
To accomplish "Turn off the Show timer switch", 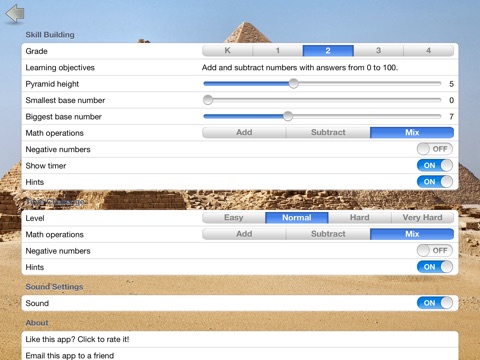I will point(435,165).
